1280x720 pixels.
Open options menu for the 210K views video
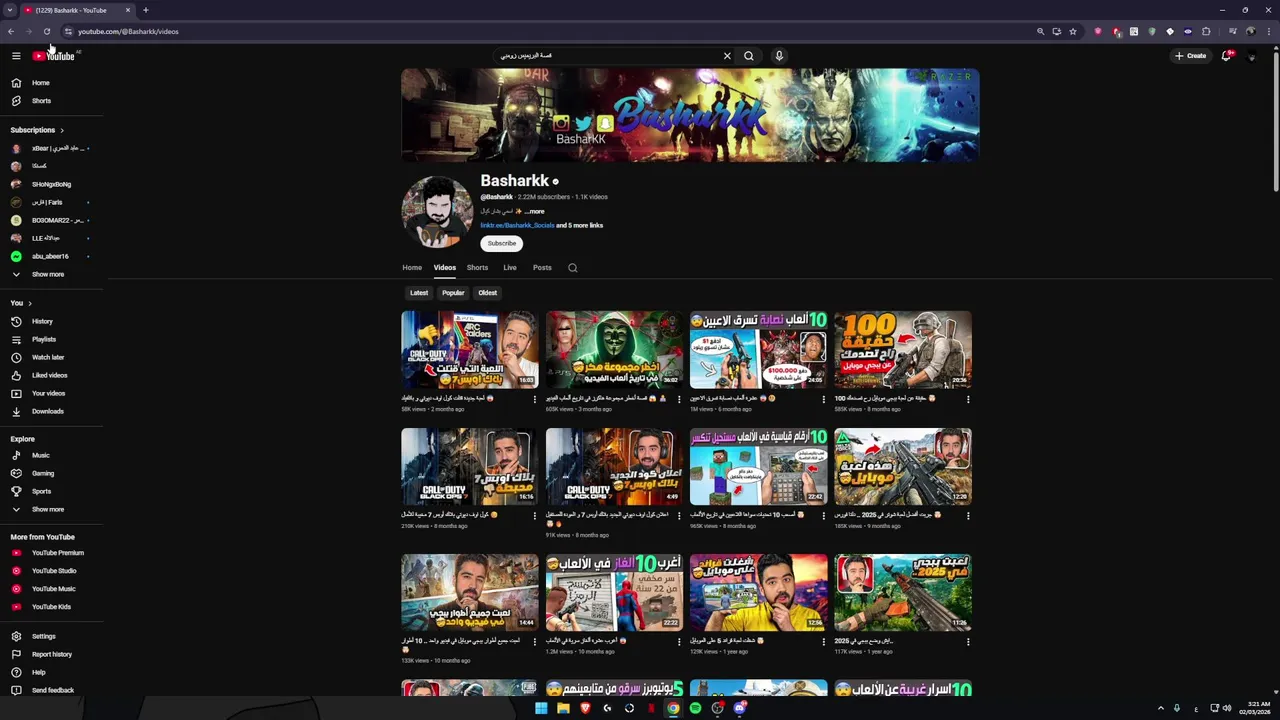click(x=534, y=516)
